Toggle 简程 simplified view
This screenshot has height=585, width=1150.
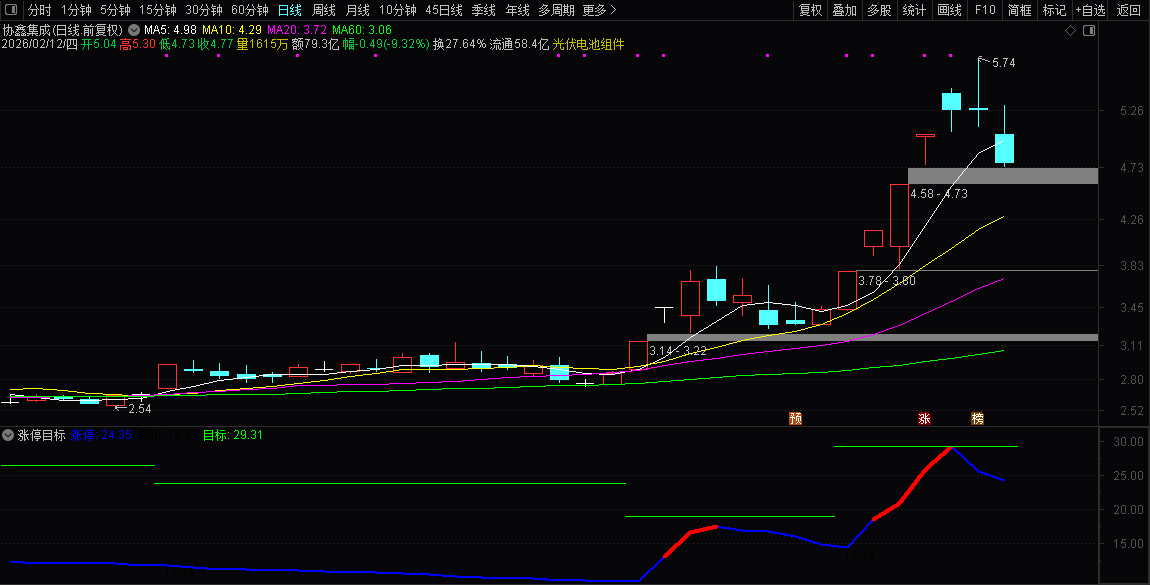(1019, 10)
